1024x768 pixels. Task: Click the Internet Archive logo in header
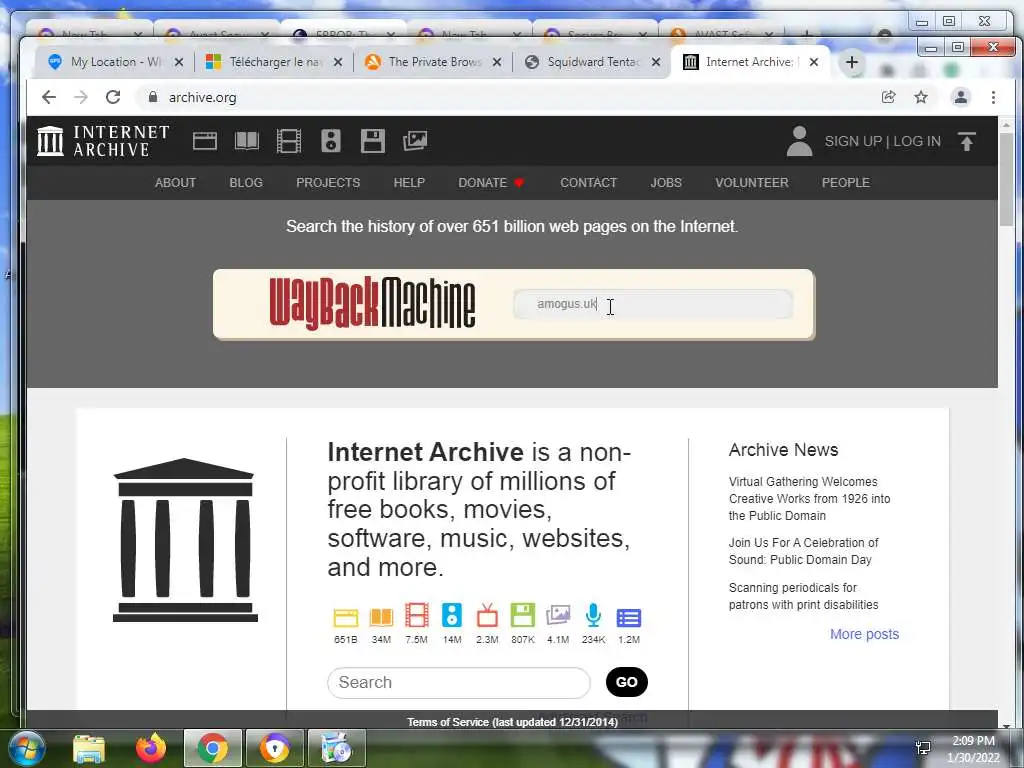[103, 141]
